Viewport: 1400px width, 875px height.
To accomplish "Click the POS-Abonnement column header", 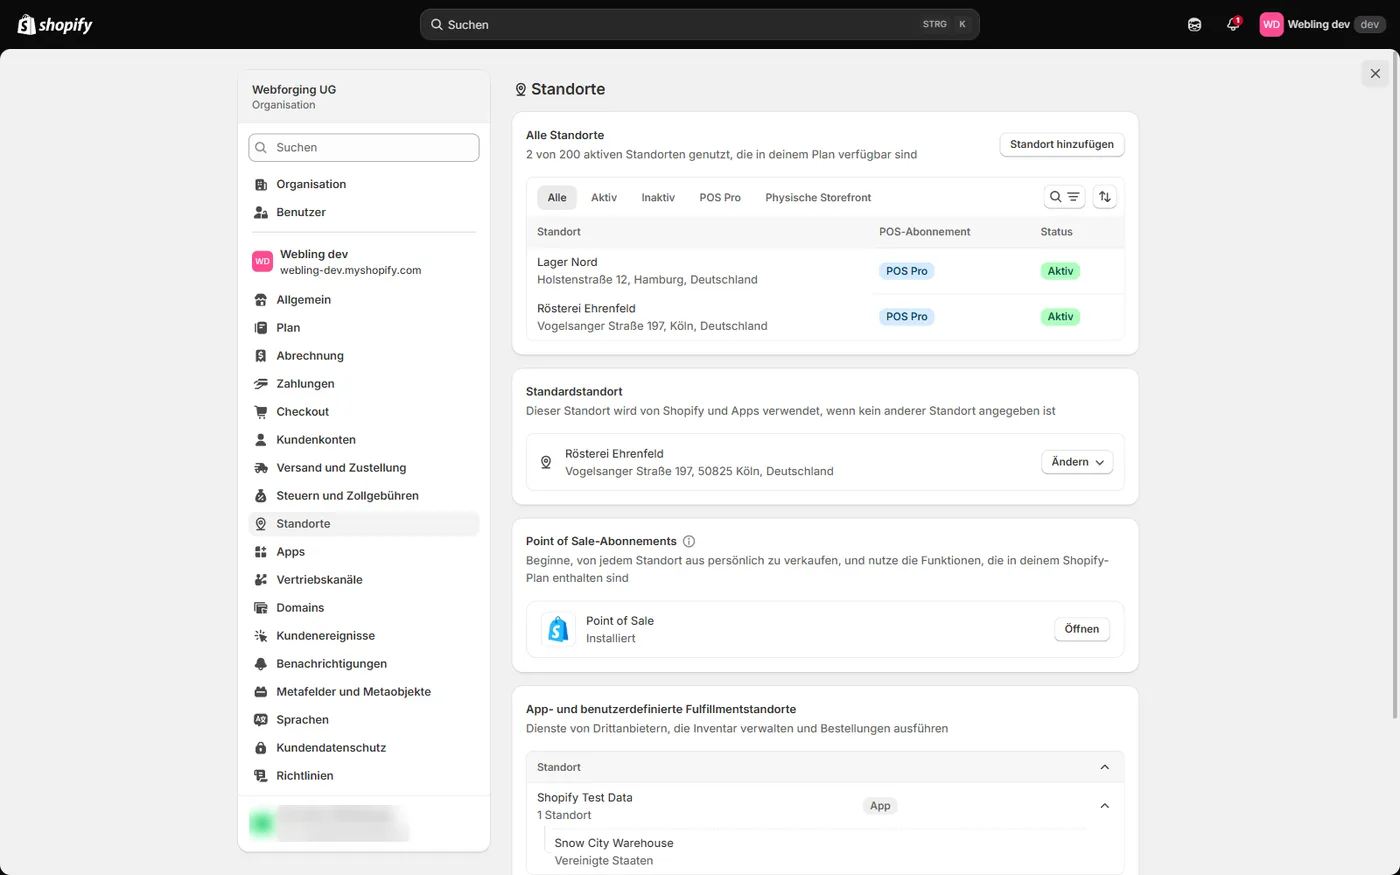I will (x=925, y=232).
